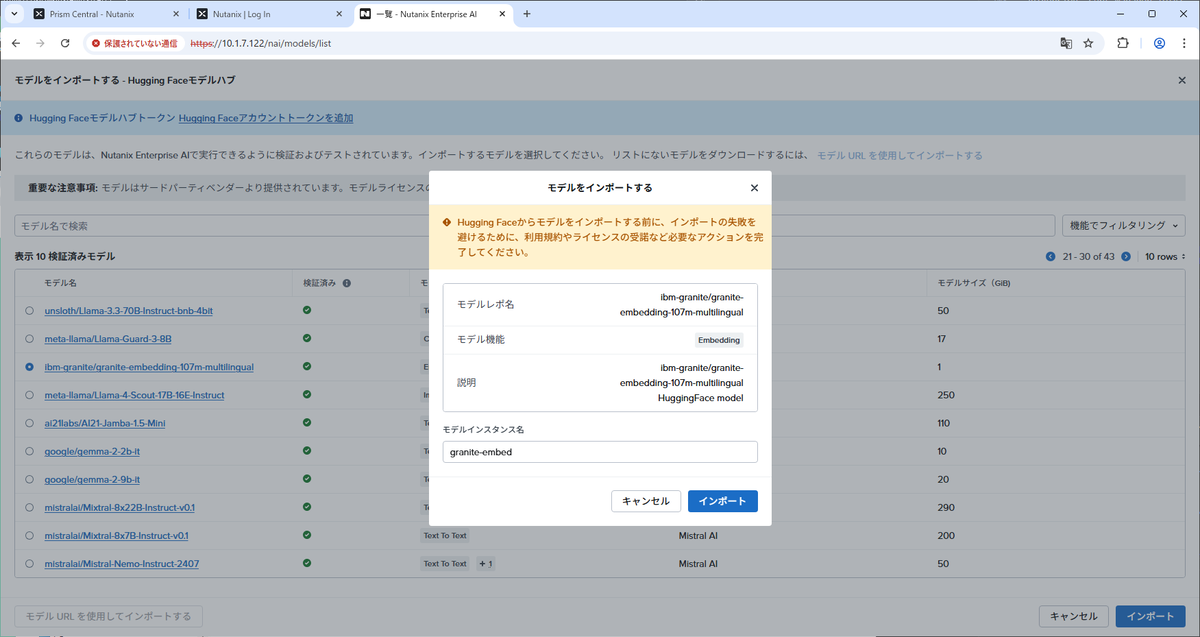This screenshot has height=637, width=1200.
Task: Open the browser three-dot menu
Action: pos(1184,44)
